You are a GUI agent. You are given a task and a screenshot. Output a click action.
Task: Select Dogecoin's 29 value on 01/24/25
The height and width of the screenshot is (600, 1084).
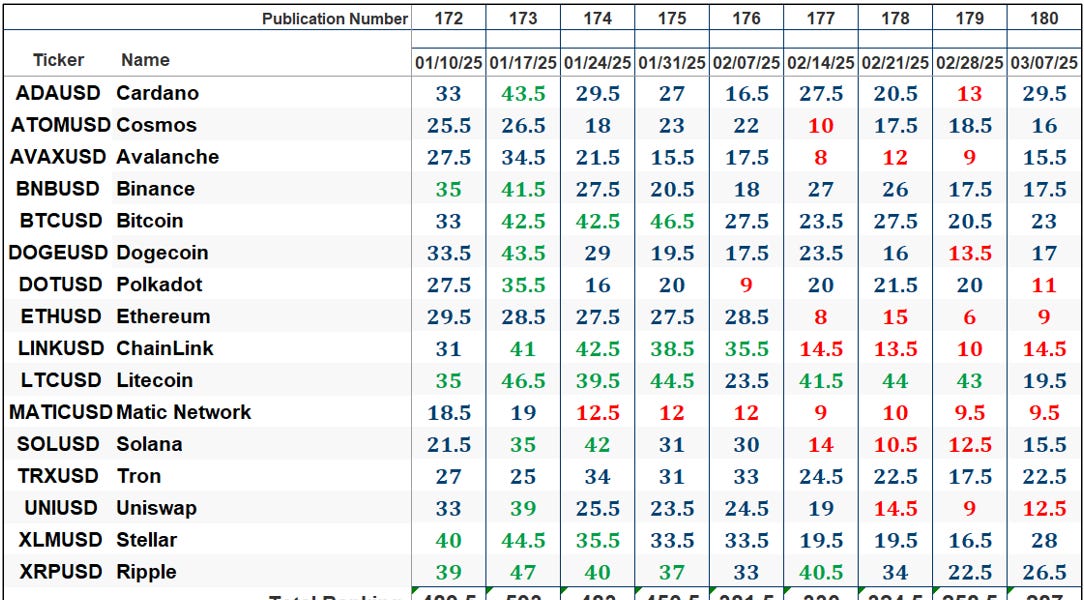(597, 252)
